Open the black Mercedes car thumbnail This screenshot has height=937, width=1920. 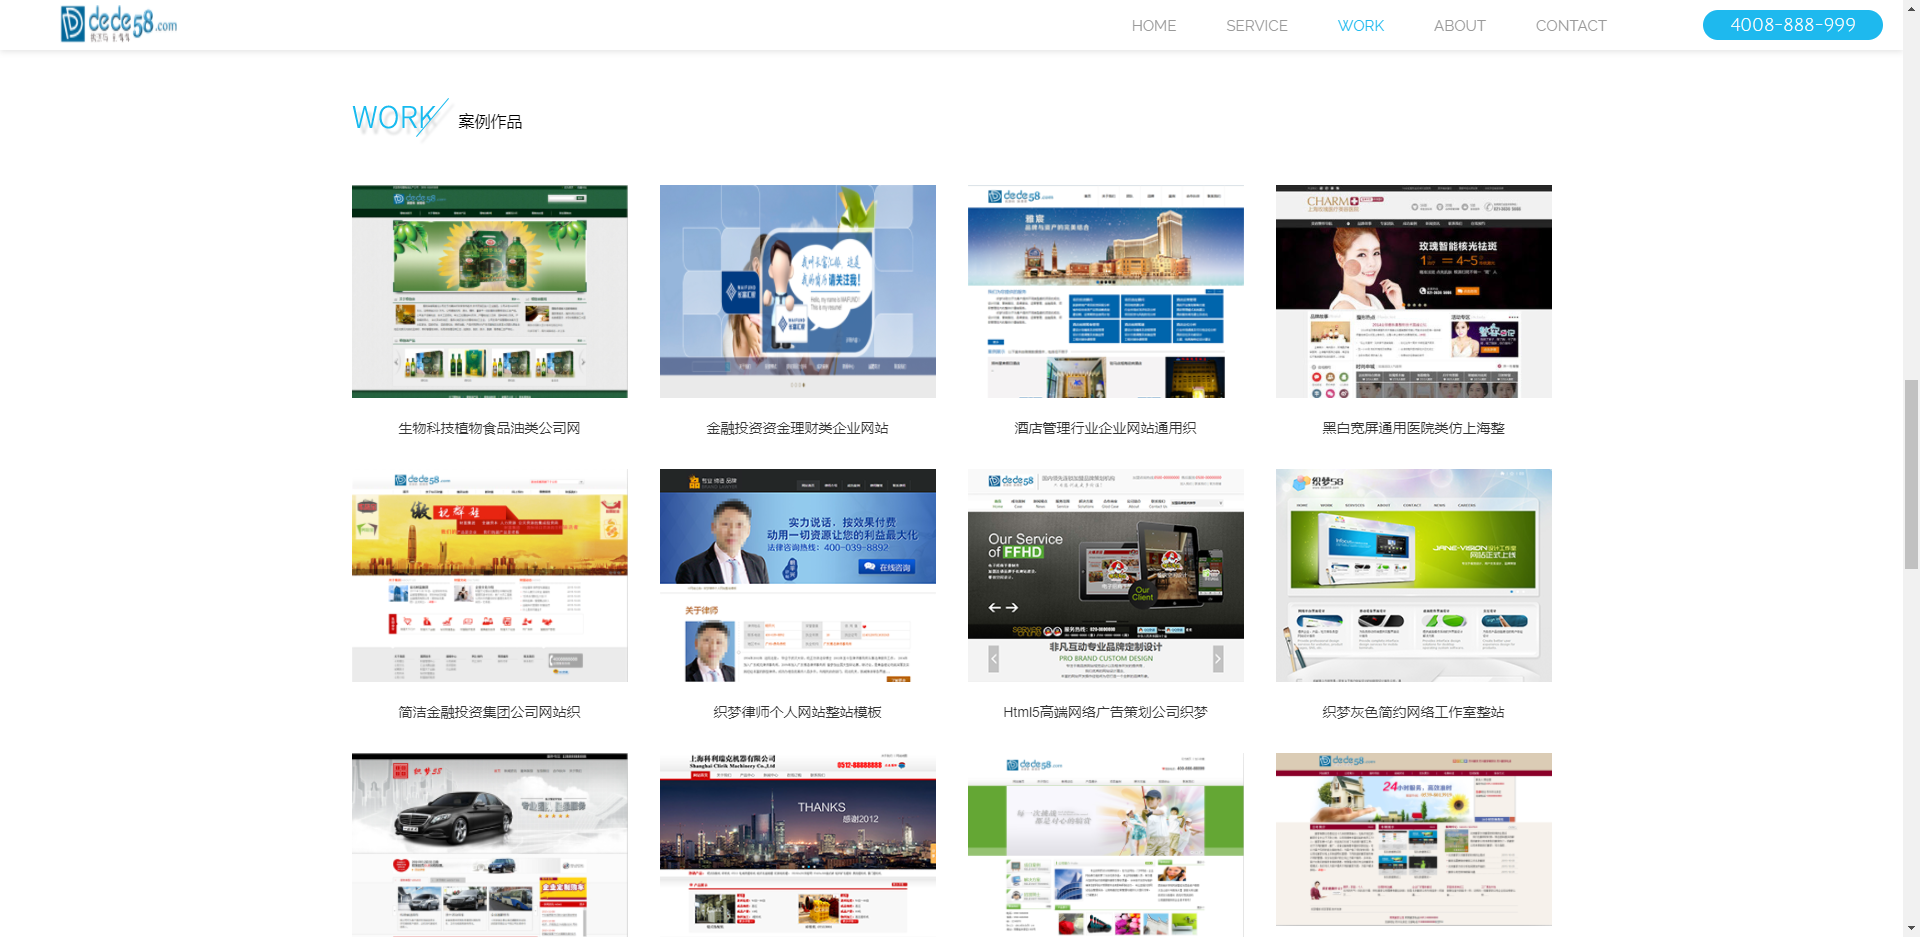pyautogui.click(x=489, y=844)
